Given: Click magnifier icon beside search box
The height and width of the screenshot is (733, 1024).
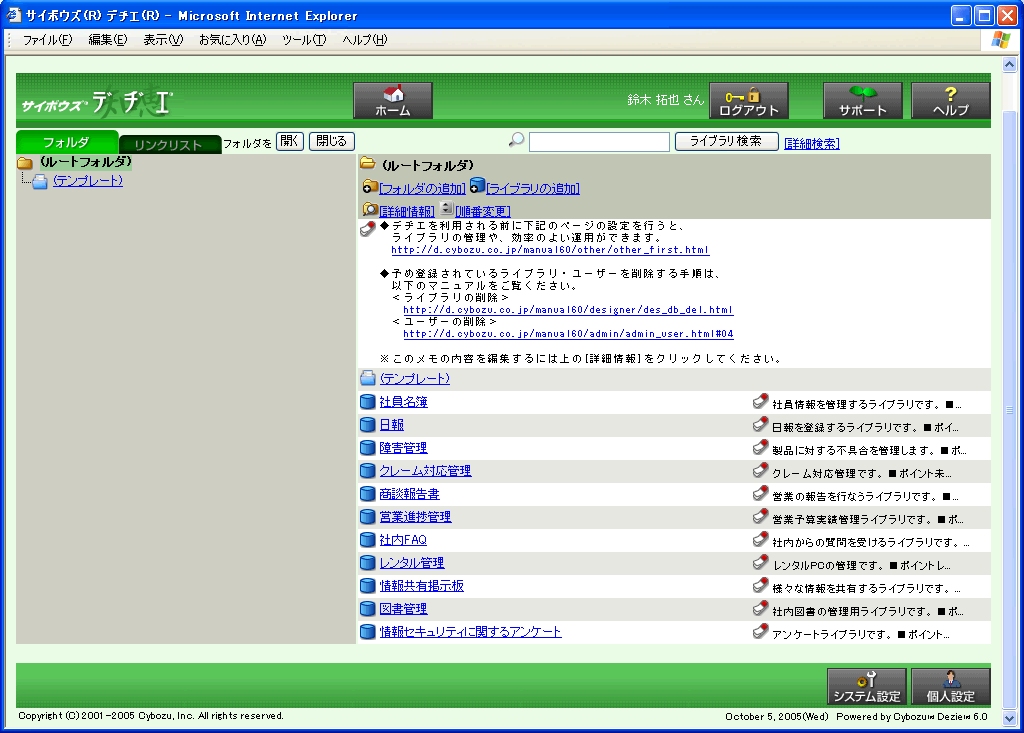Looking at the screenshot, I should click(x=517, y=140).
